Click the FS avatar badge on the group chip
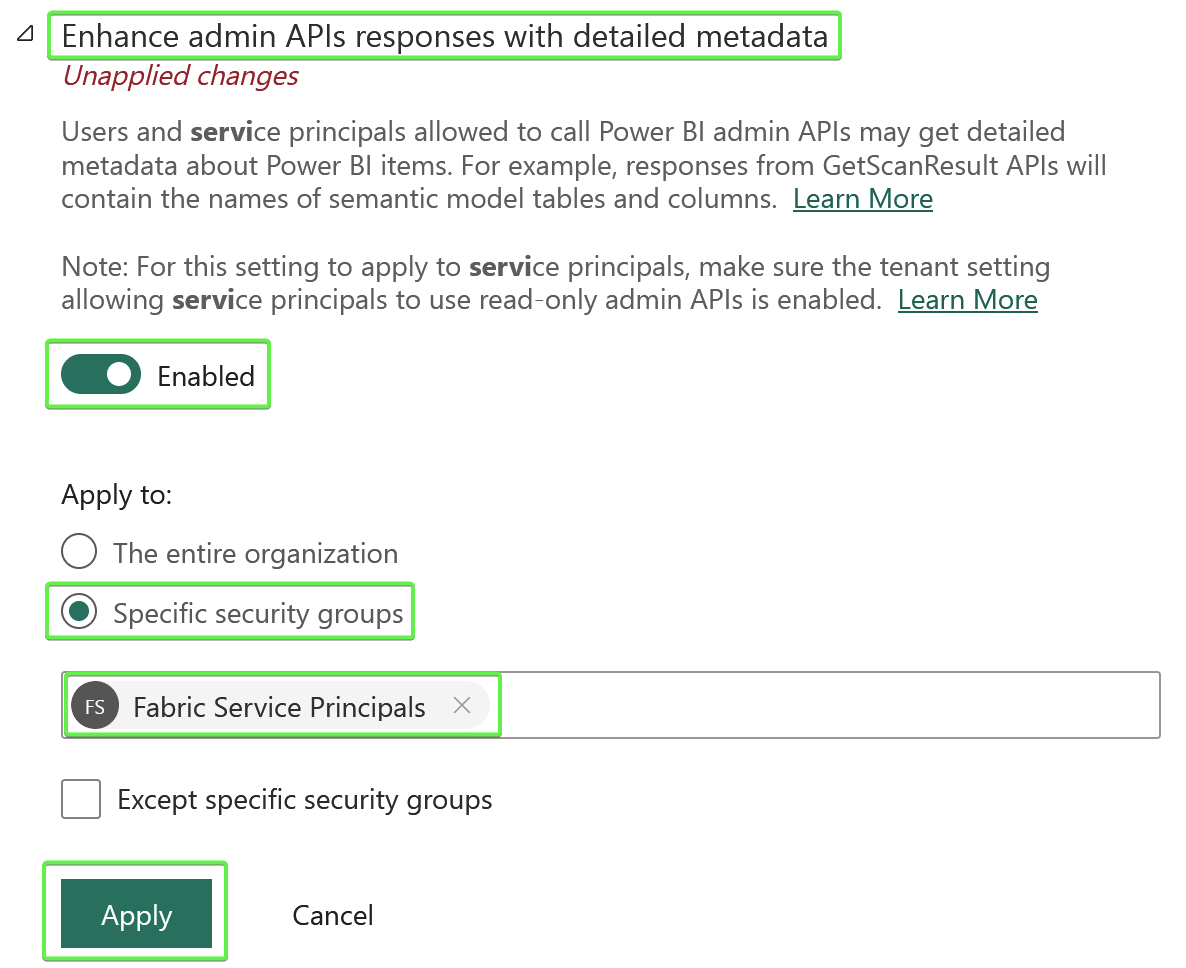 [x=96, y=706]
